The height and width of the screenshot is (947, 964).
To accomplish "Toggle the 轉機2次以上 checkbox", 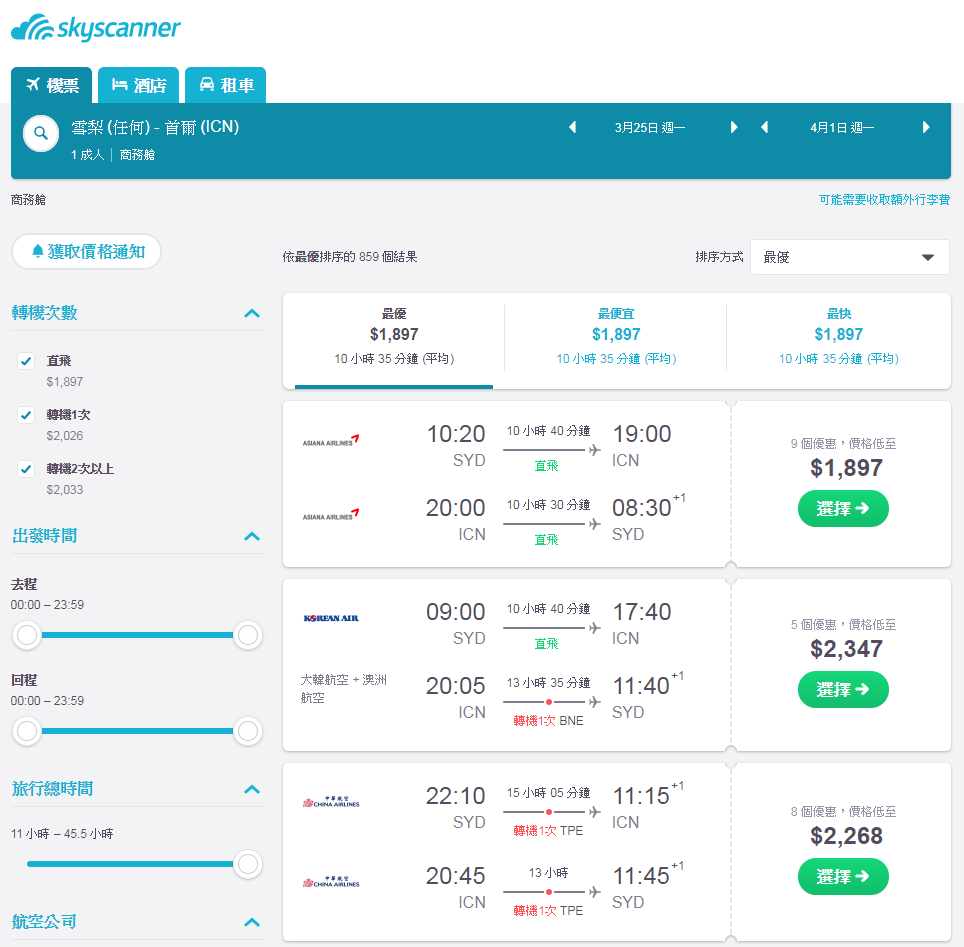I will tap(26, 469).
